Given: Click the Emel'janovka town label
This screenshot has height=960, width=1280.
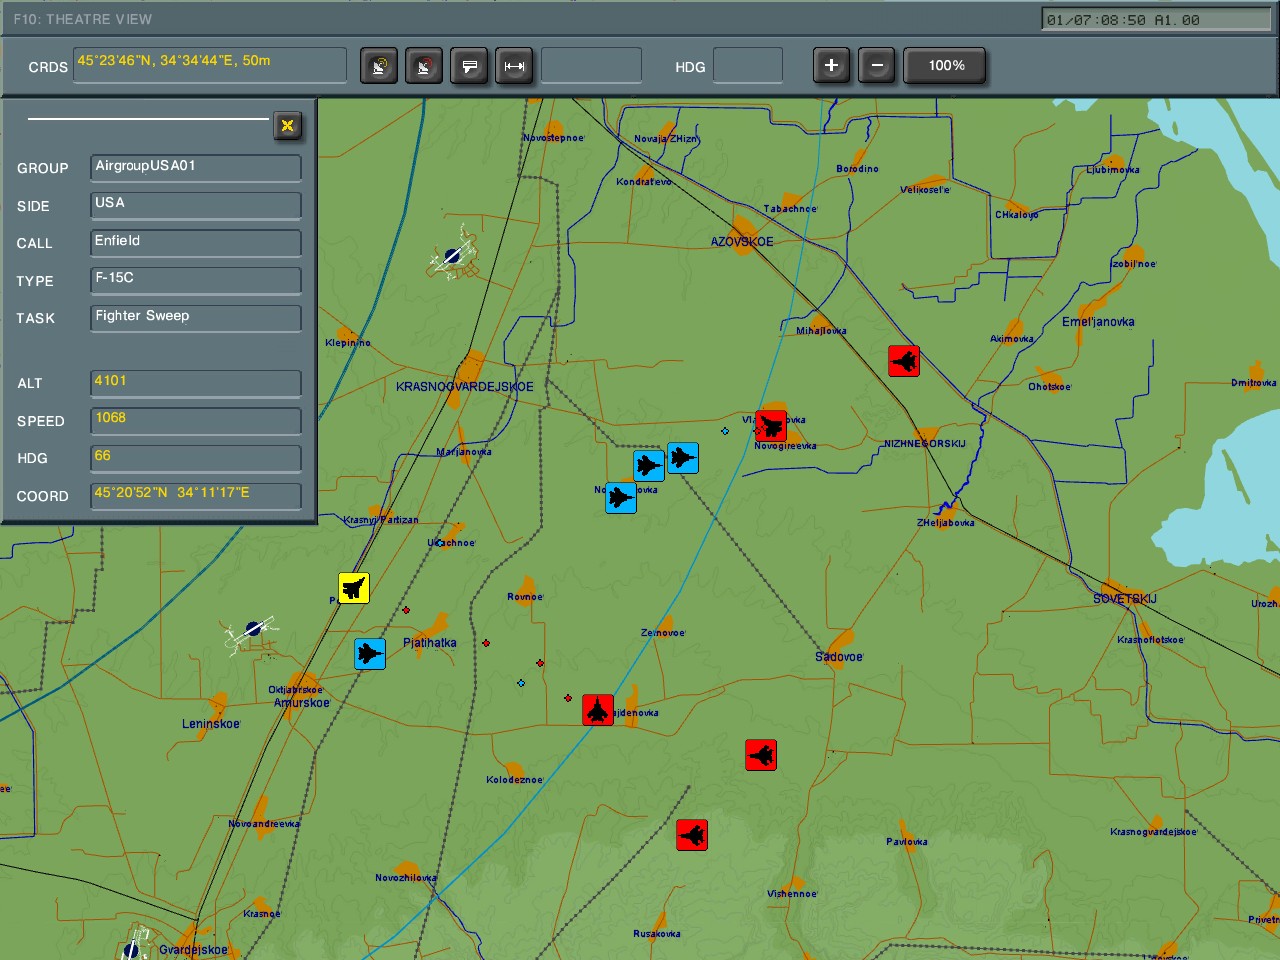Looking at the screenshot, I should click(x=1098, y=322).
